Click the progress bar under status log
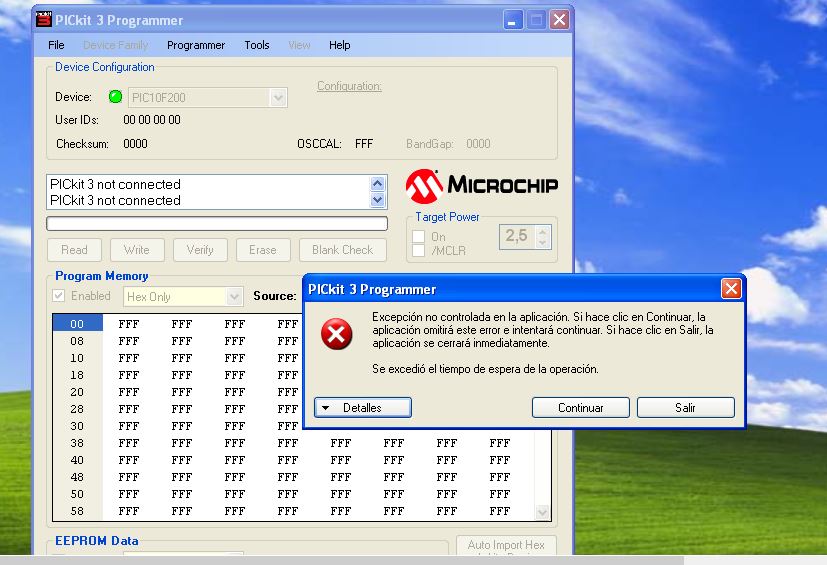 coord(217,224)
